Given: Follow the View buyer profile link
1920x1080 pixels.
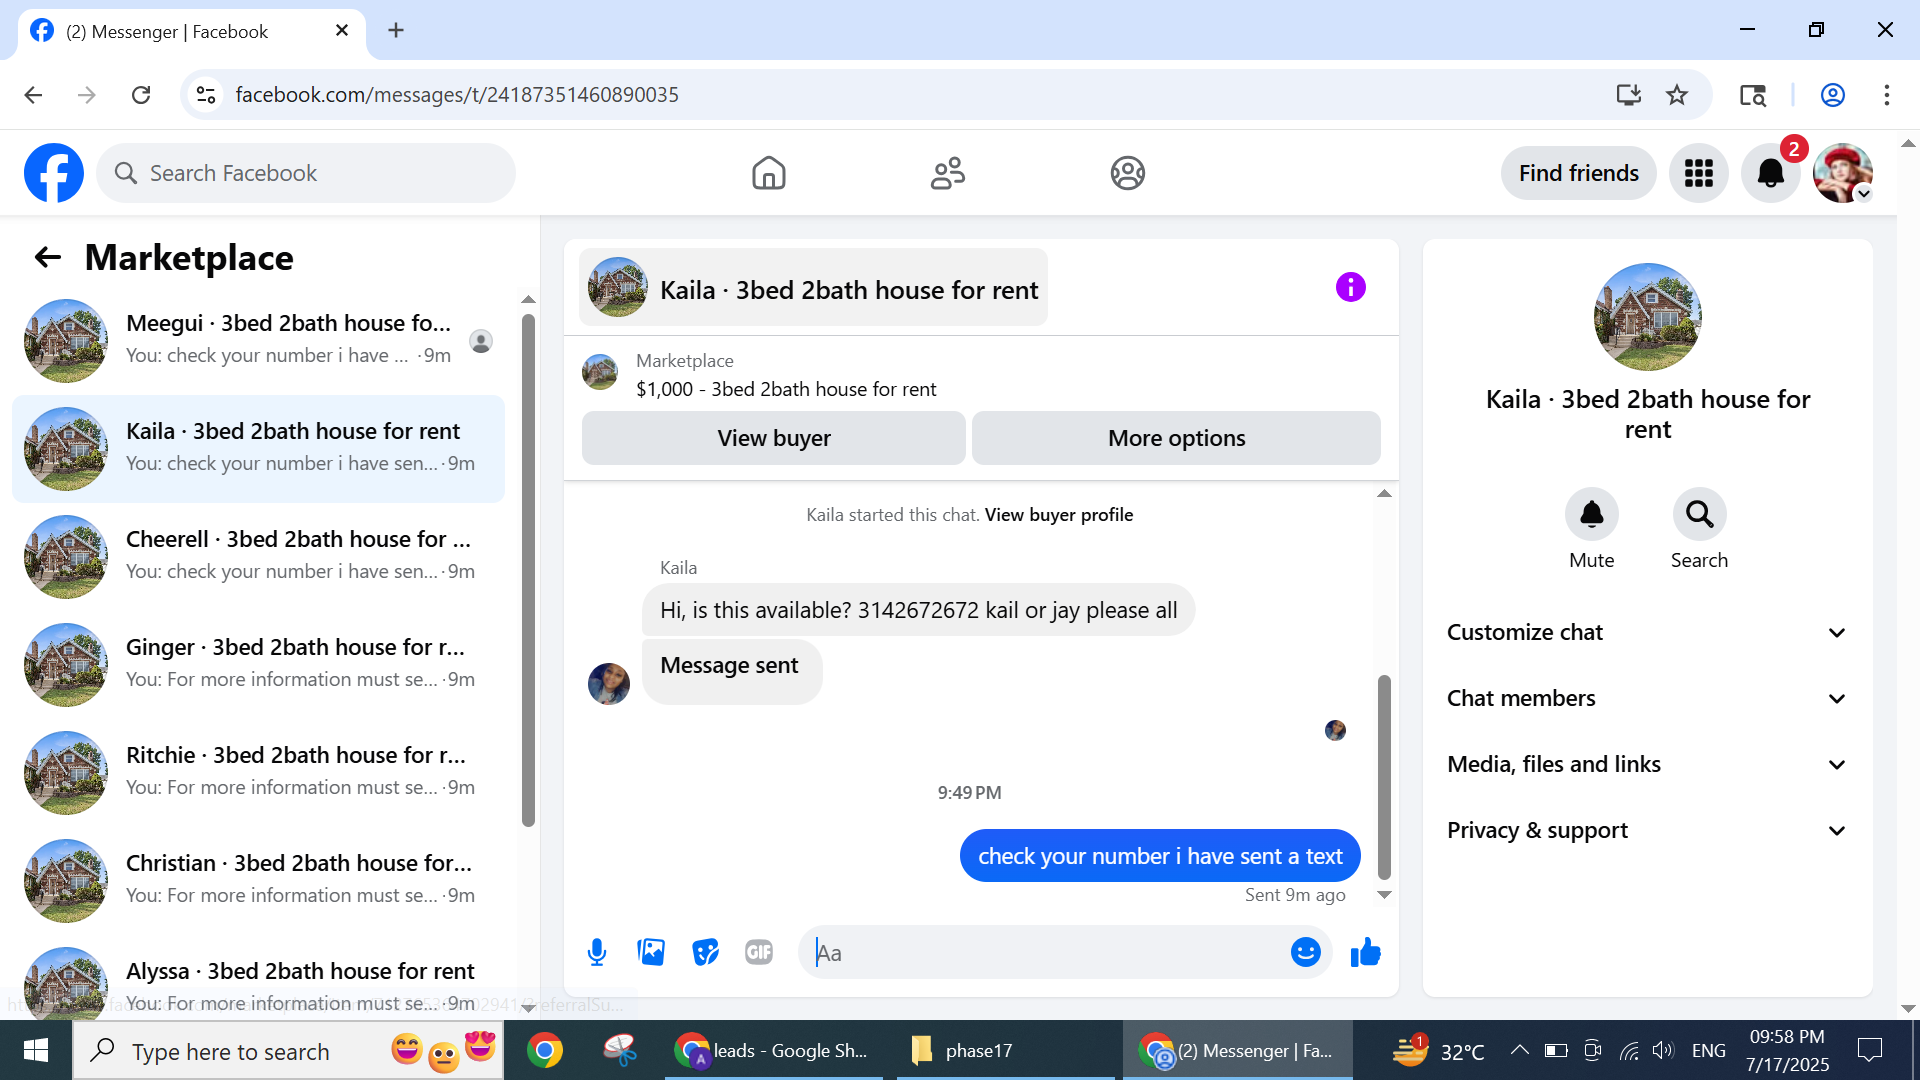Looking at the screenshot, I should click(1059, 515).
